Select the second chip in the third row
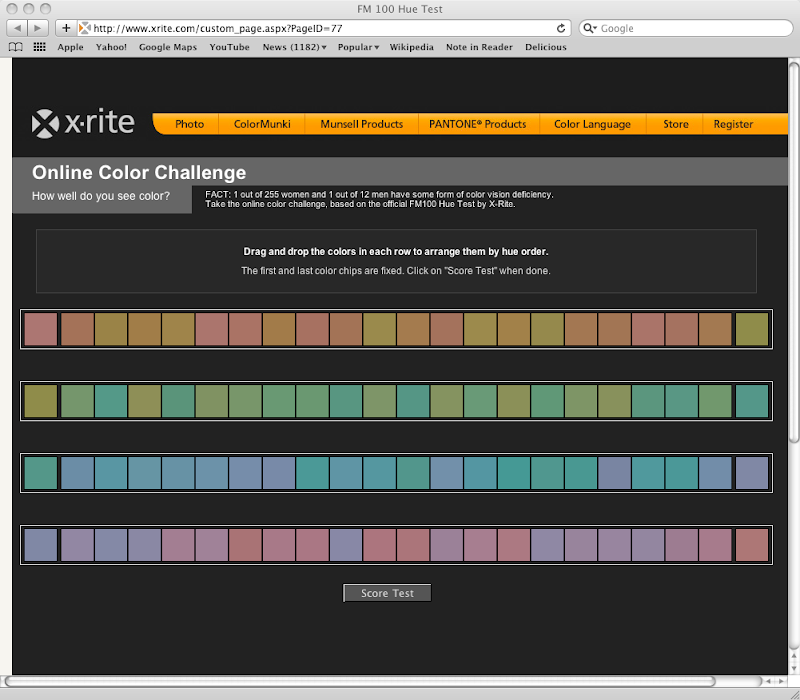Image resolution: width=800 pixels, height=700 pixels. coord(78,473)
